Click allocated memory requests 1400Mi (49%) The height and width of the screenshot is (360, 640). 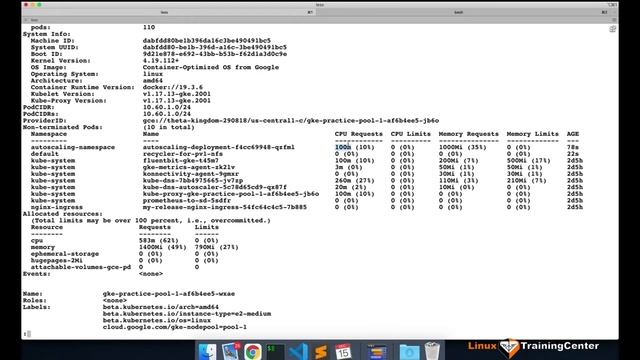click(x=162, y=247)
